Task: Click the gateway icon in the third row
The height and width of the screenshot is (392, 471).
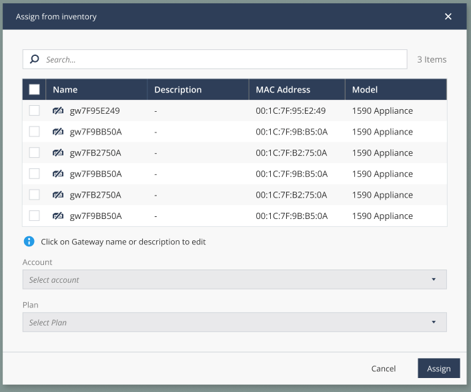Action: (x=58, y=153)
